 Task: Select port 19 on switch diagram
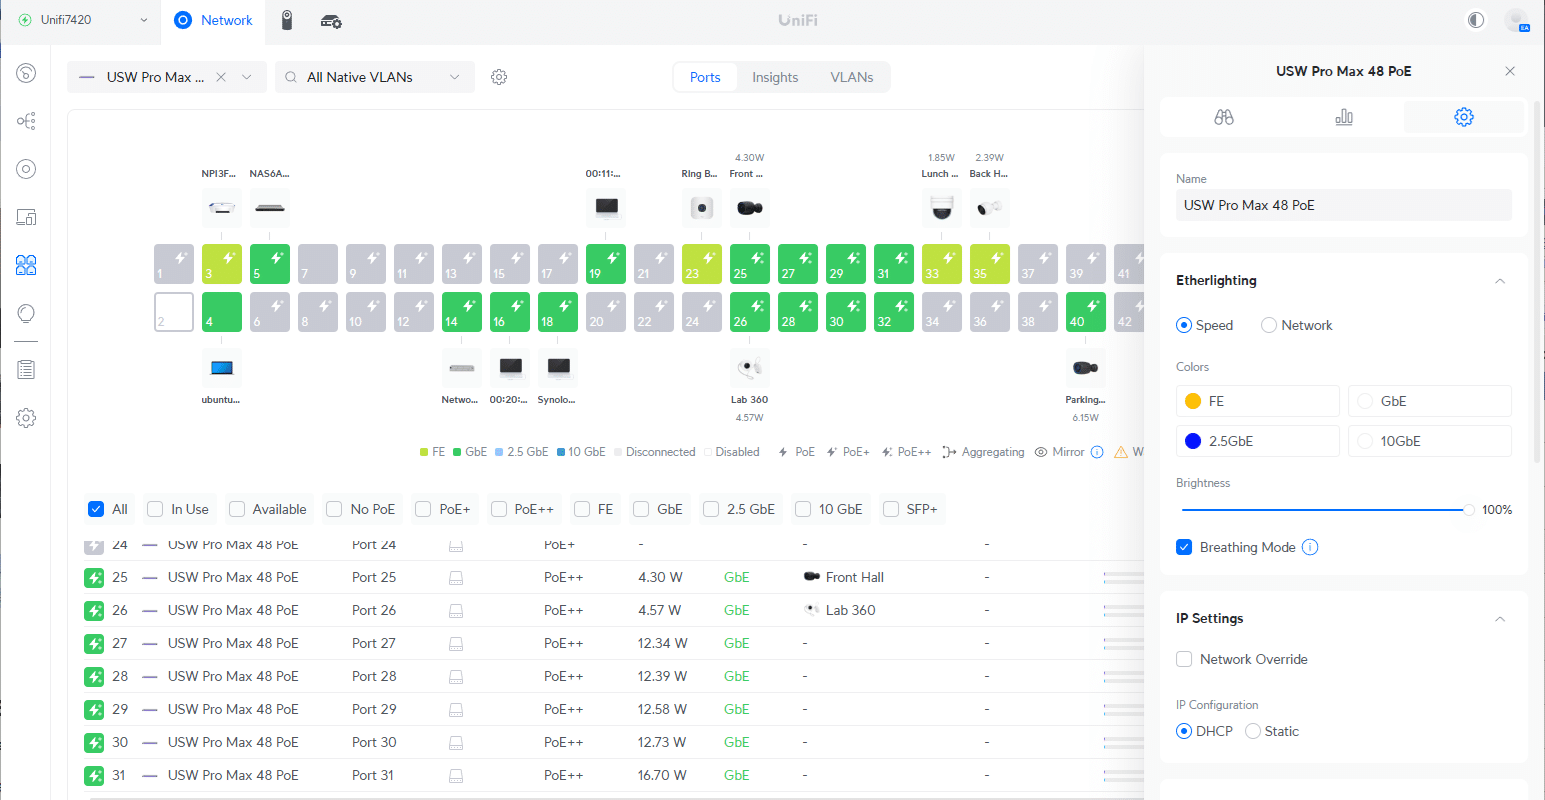click(x=606, y=264)
